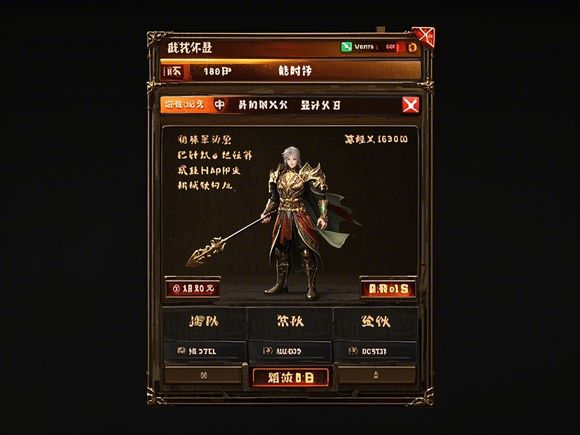Click the glowing orange button beside the warrior
The image size is (580, 435).
coord(388,289)
